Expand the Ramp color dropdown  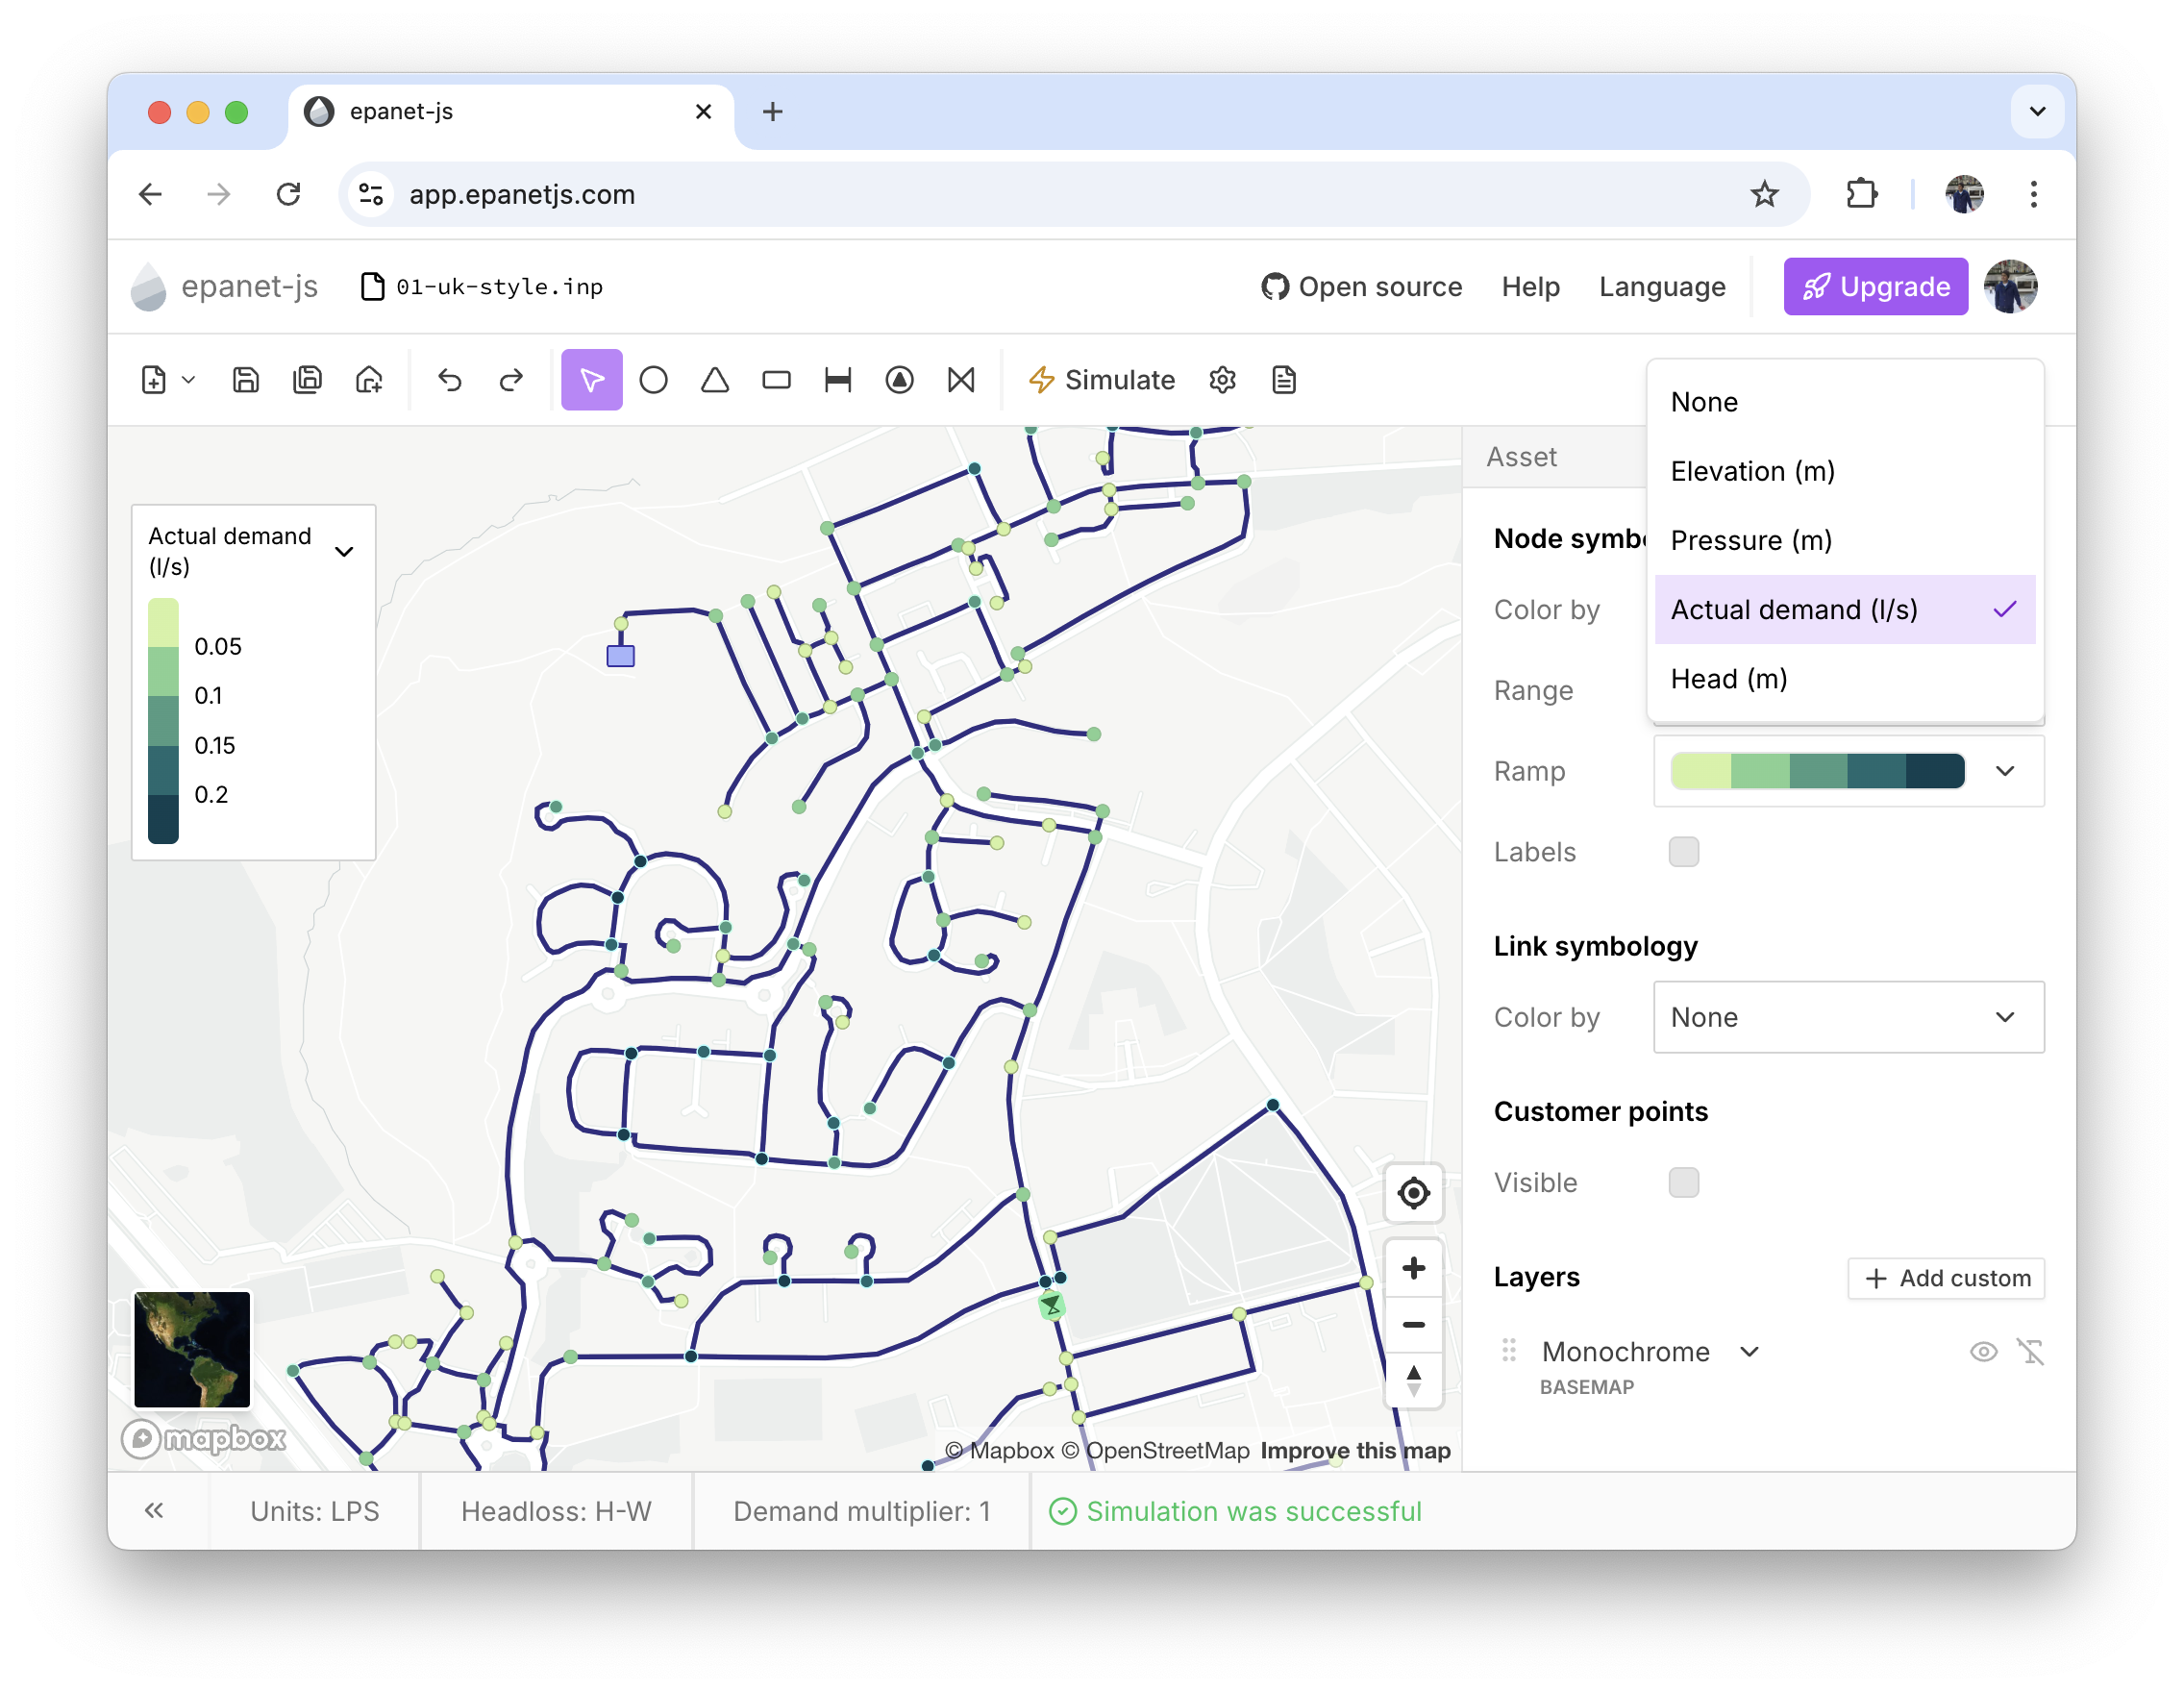[2005, 771]
